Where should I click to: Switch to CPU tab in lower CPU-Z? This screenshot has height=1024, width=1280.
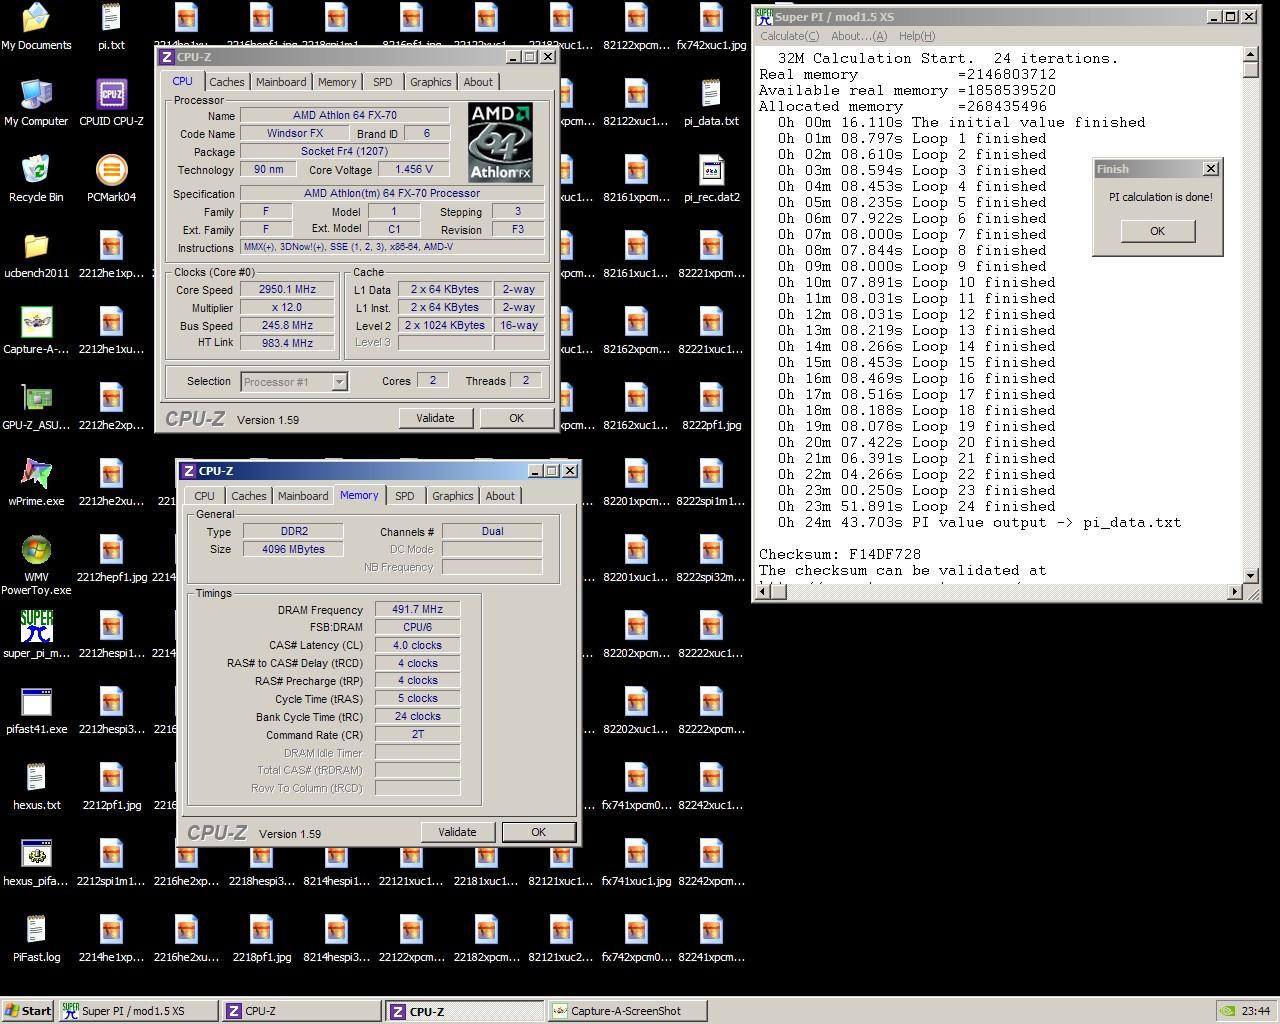point(205,496)
